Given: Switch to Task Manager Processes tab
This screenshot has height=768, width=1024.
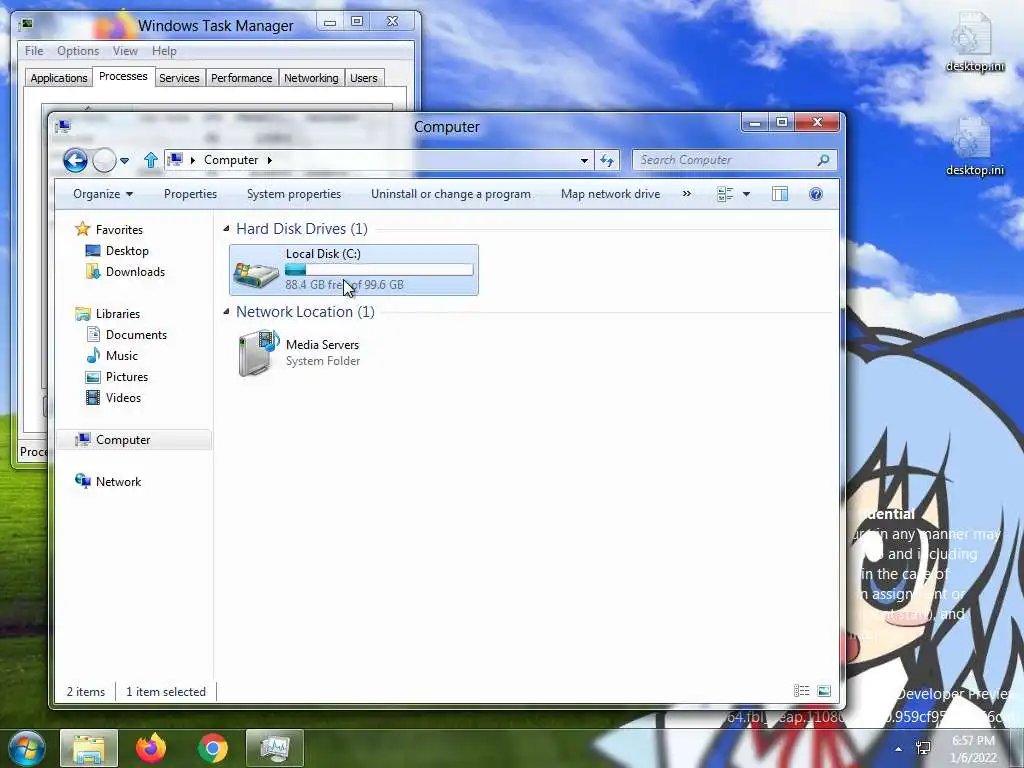Looking at the screenshot, I should pos(123,76).
